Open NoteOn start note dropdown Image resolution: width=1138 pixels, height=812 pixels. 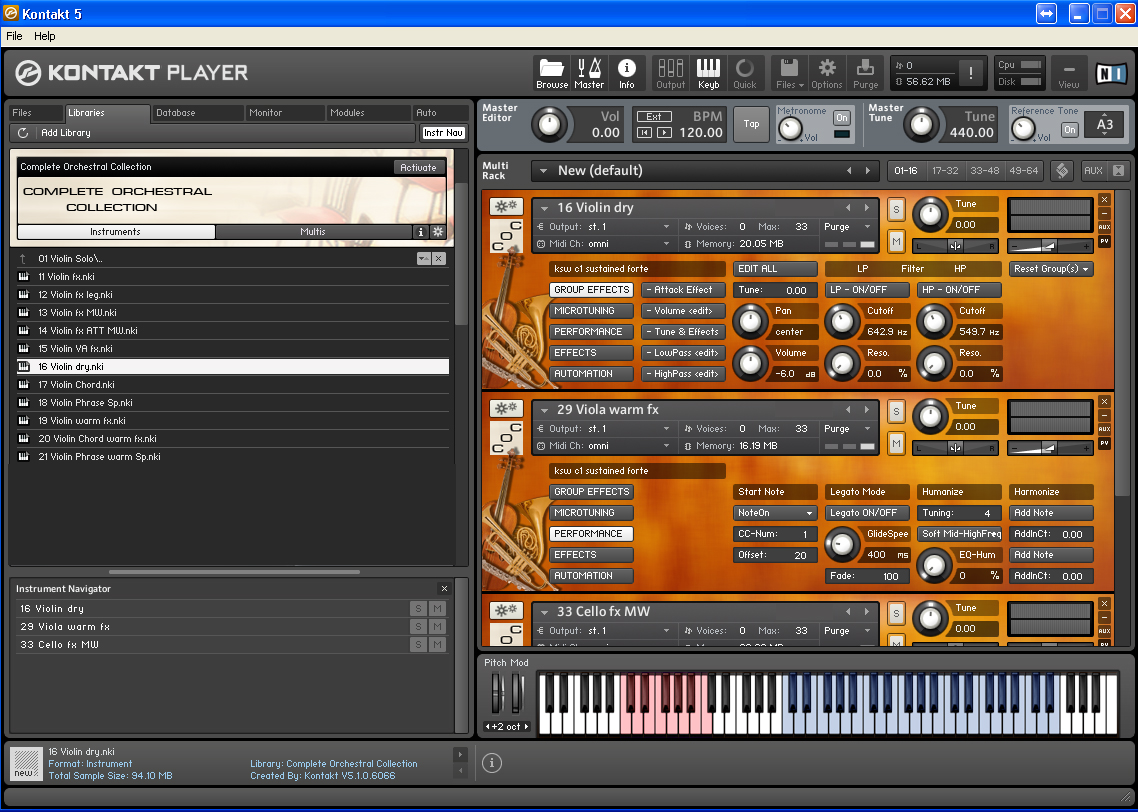click(x=775, y=513)
